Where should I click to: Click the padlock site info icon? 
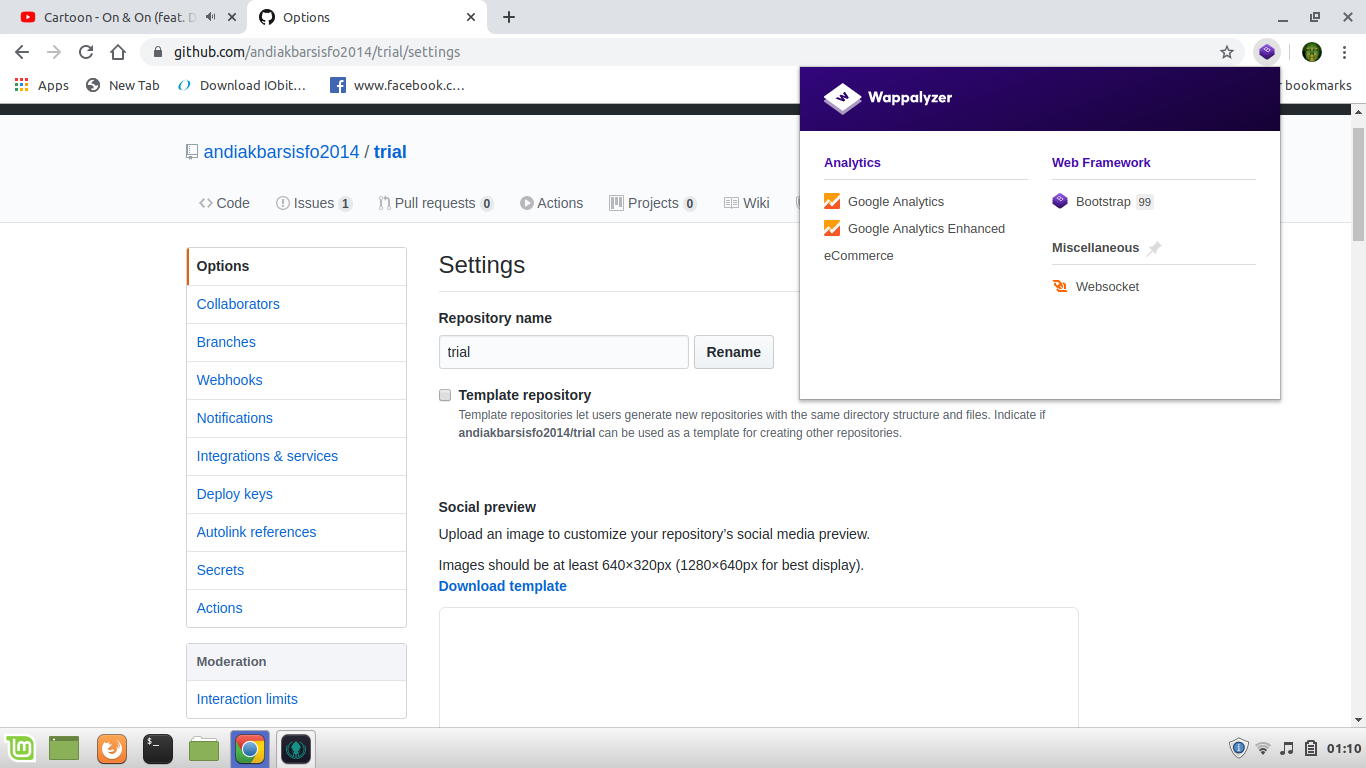tap(158, 52)
